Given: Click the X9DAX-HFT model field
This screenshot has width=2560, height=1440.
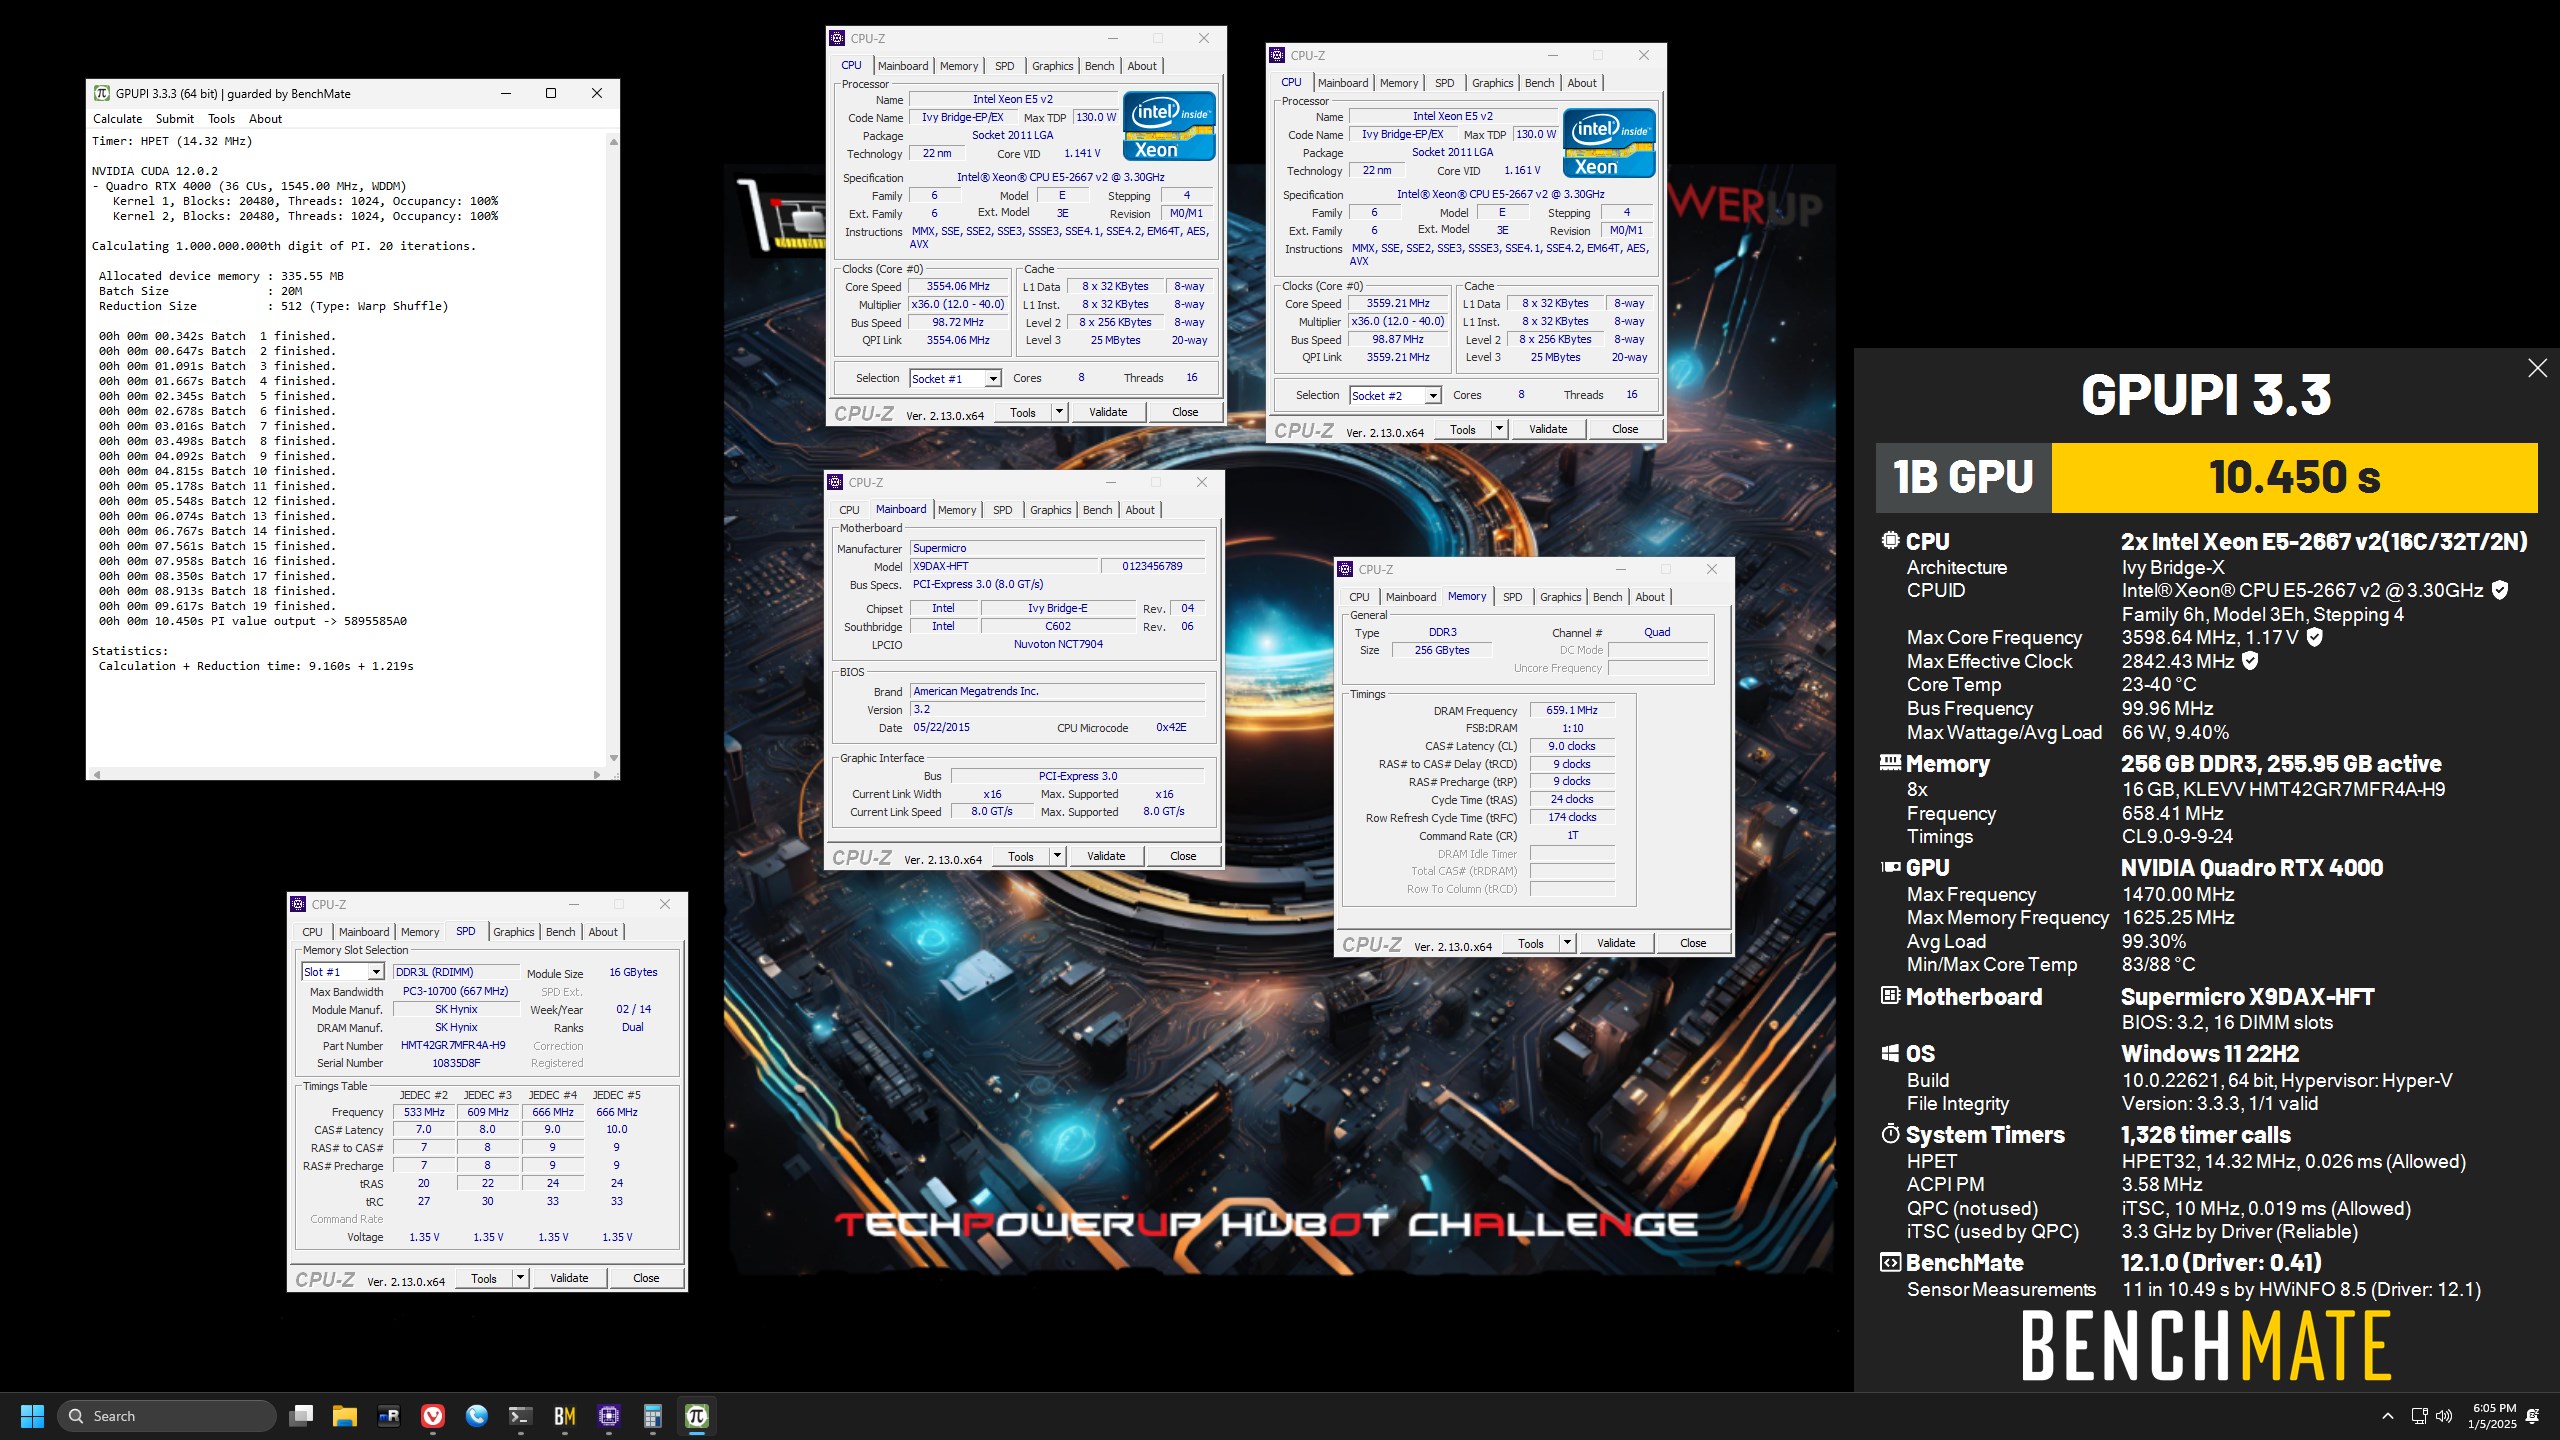Looking at the screenshot, I should click(1003, 566).
